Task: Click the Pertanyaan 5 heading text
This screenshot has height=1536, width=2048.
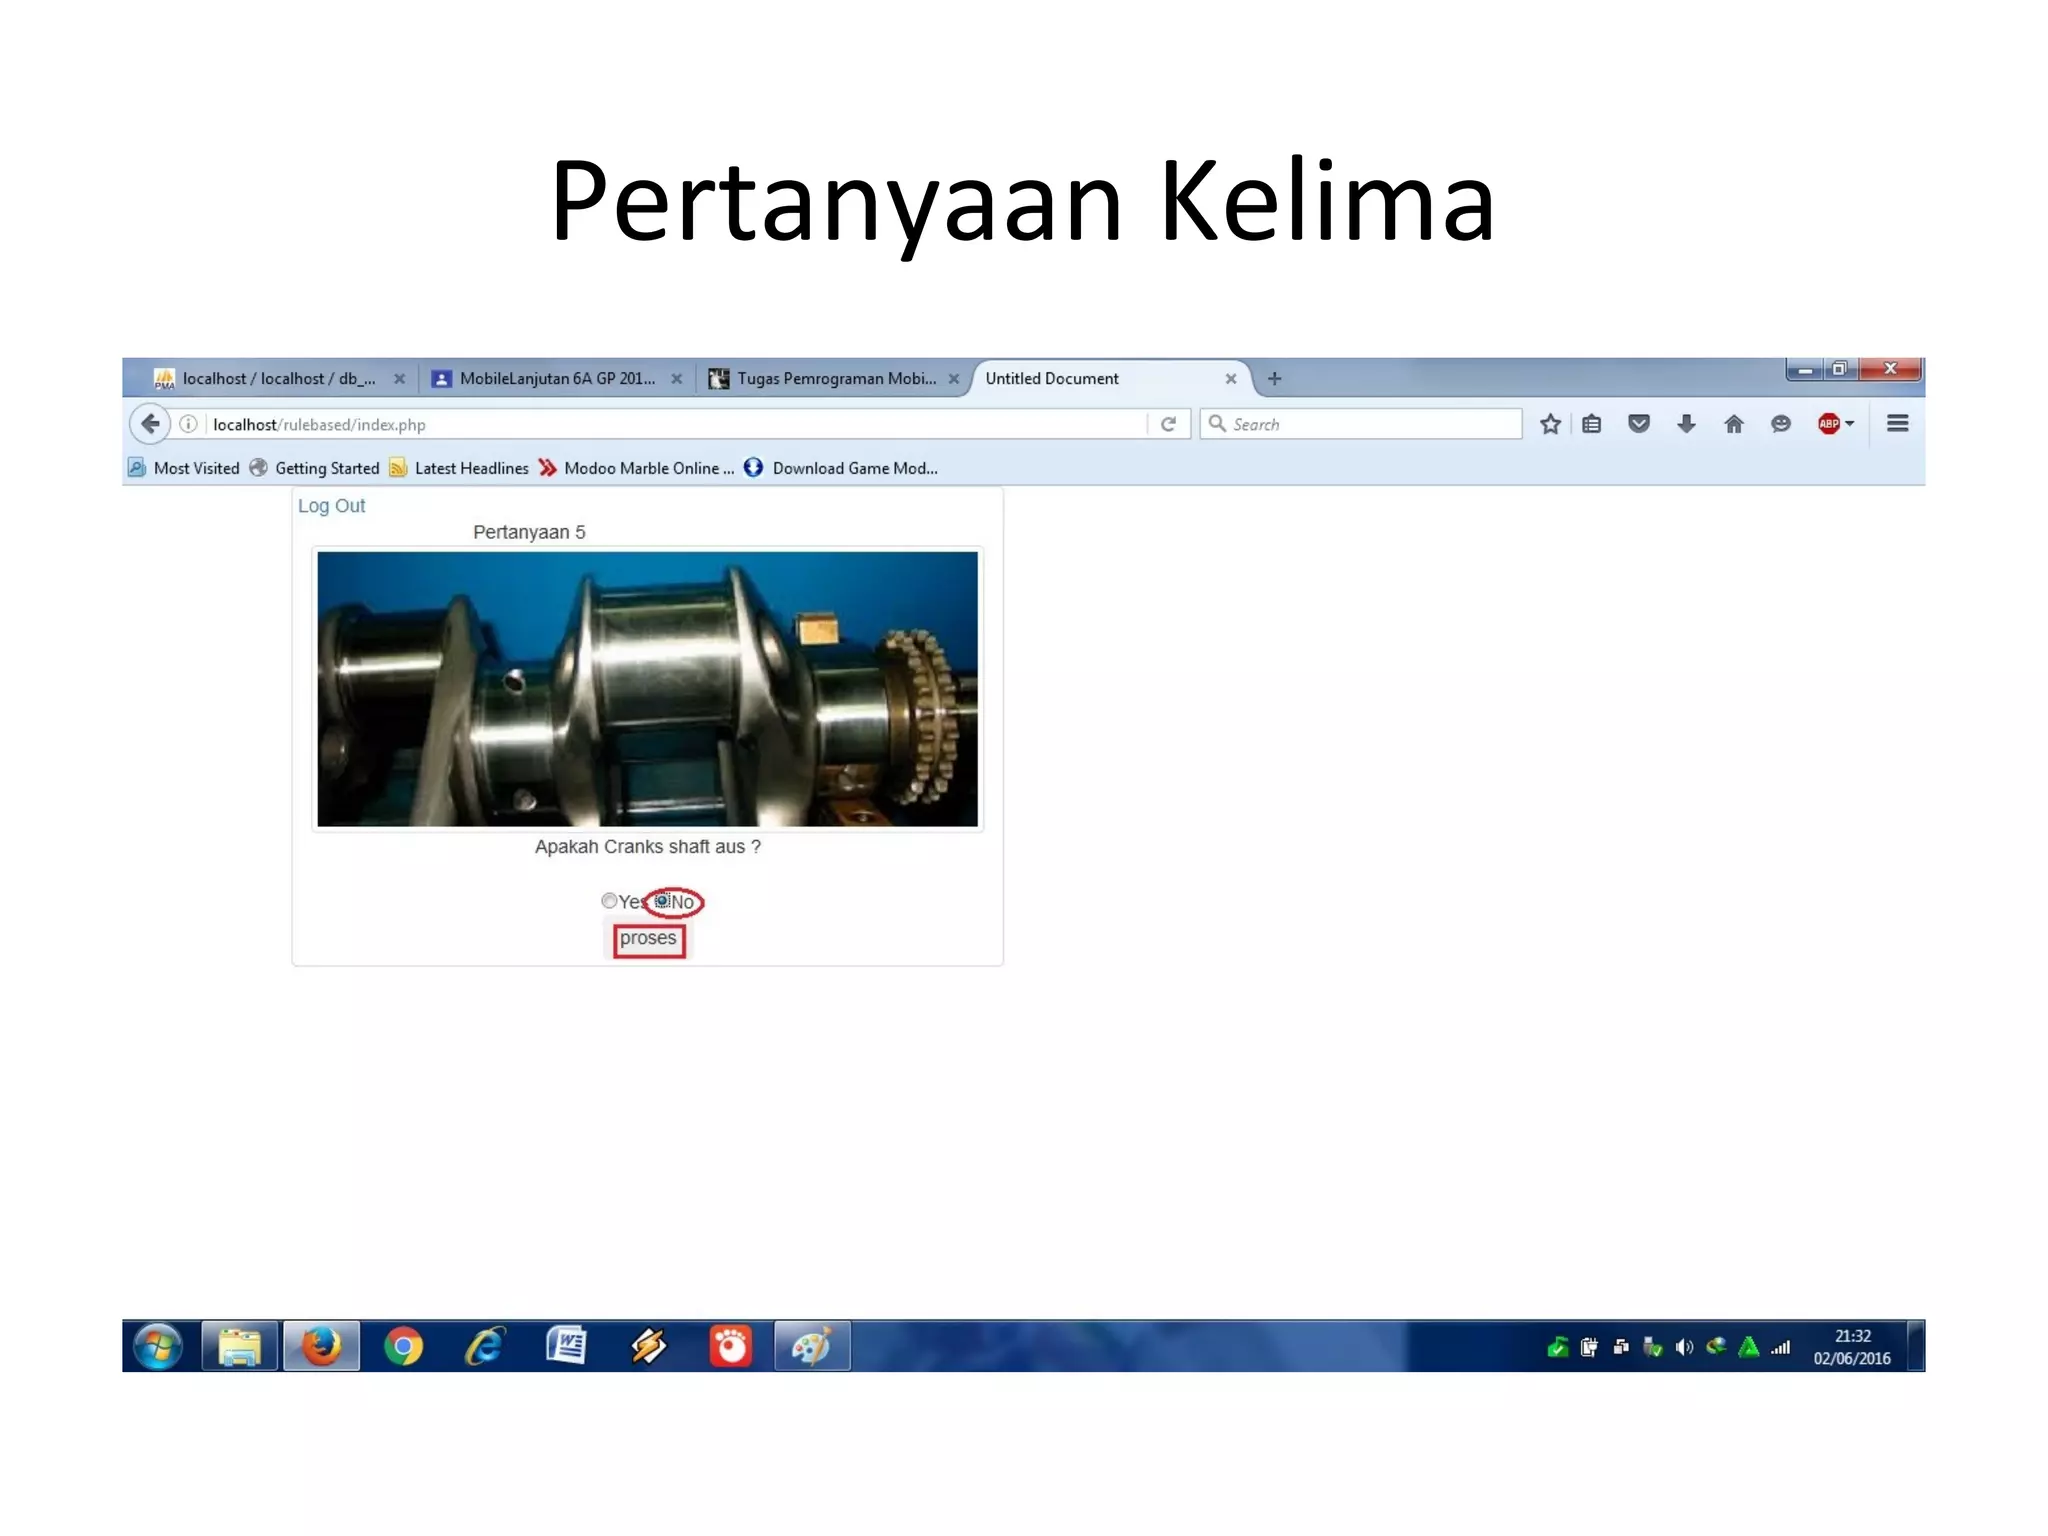Action: pos(529,532)
